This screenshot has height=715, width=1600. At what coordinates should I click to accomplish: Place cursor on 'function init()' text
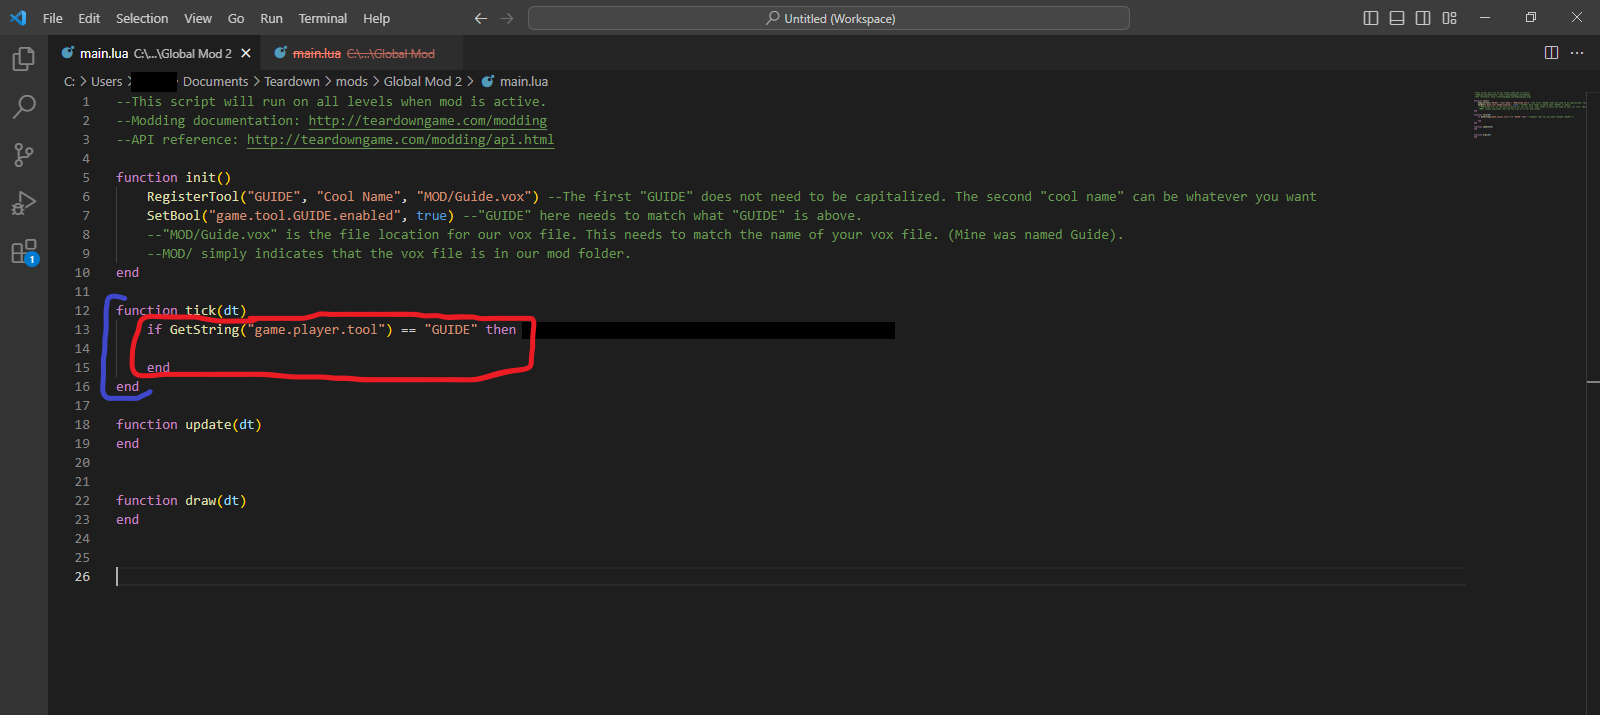click(x=173, y=178)
